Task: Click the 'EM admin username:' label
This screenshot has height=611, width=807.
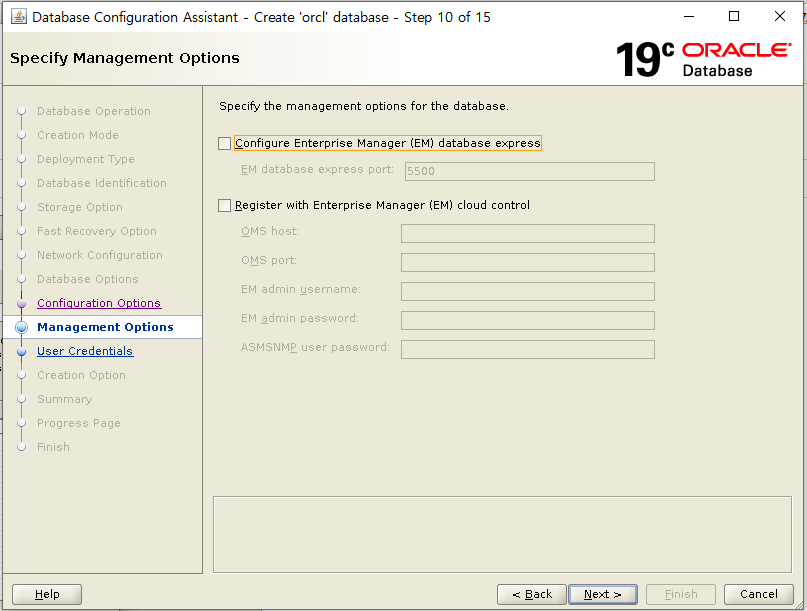Action: [x=301, y=289]
